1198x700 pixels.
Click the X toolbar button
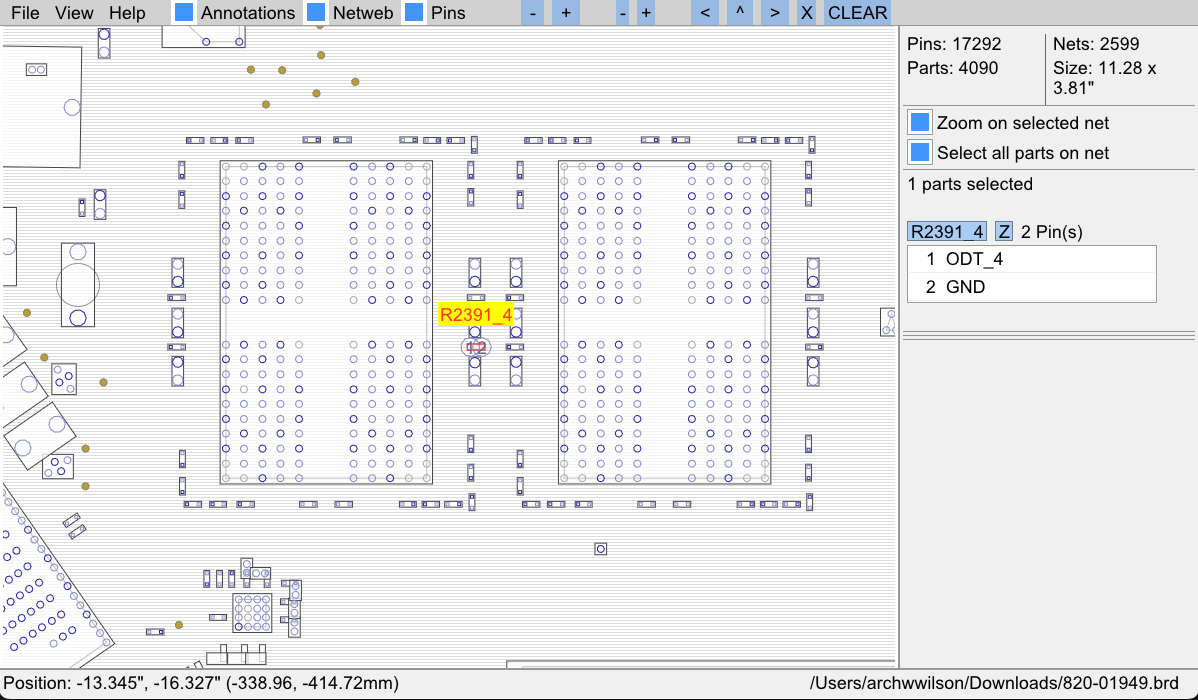[x=806, y=13]
